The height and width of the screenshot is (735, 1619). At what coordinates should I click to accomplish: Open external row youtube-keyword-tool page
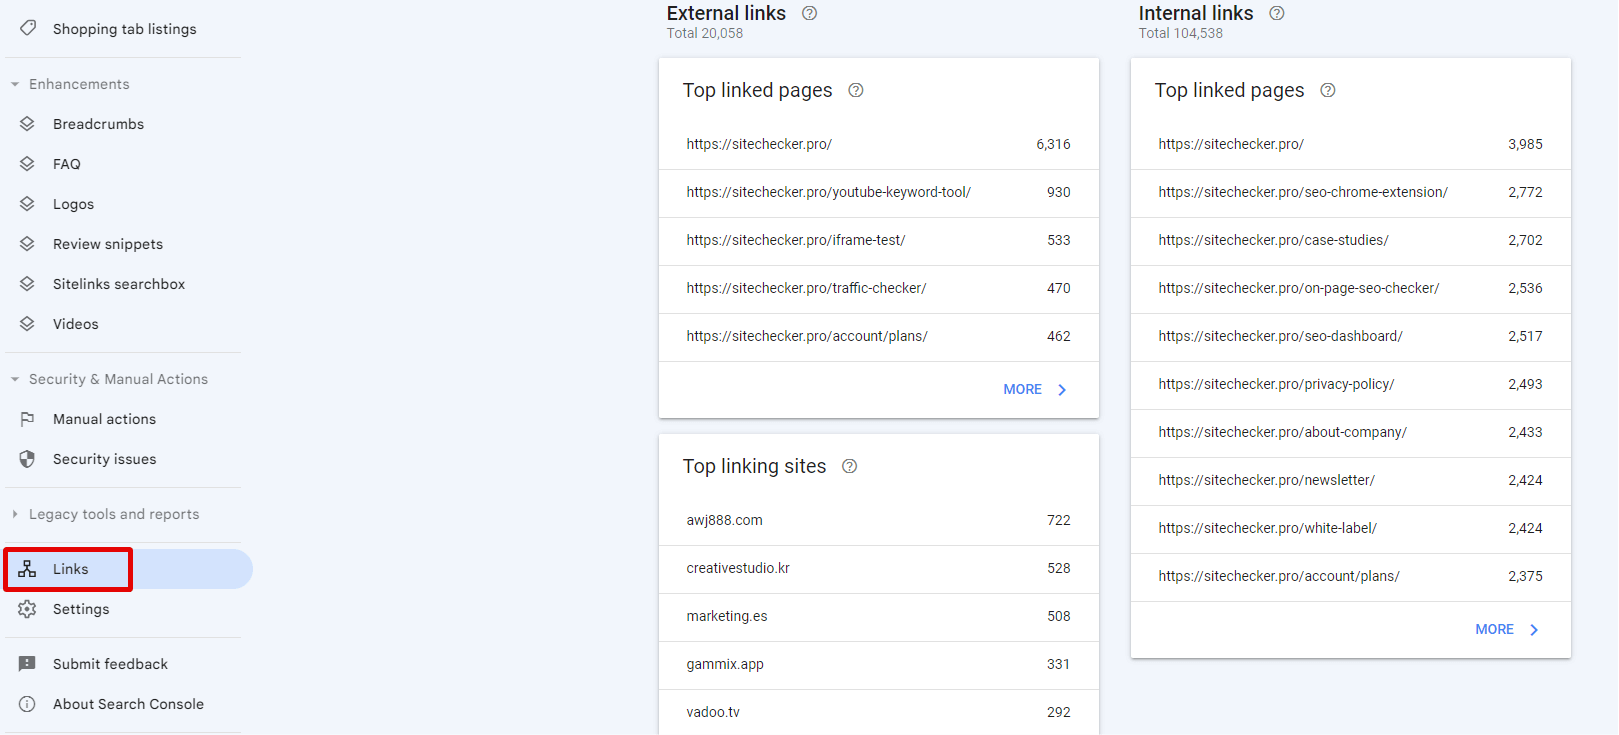click(879, 192)
